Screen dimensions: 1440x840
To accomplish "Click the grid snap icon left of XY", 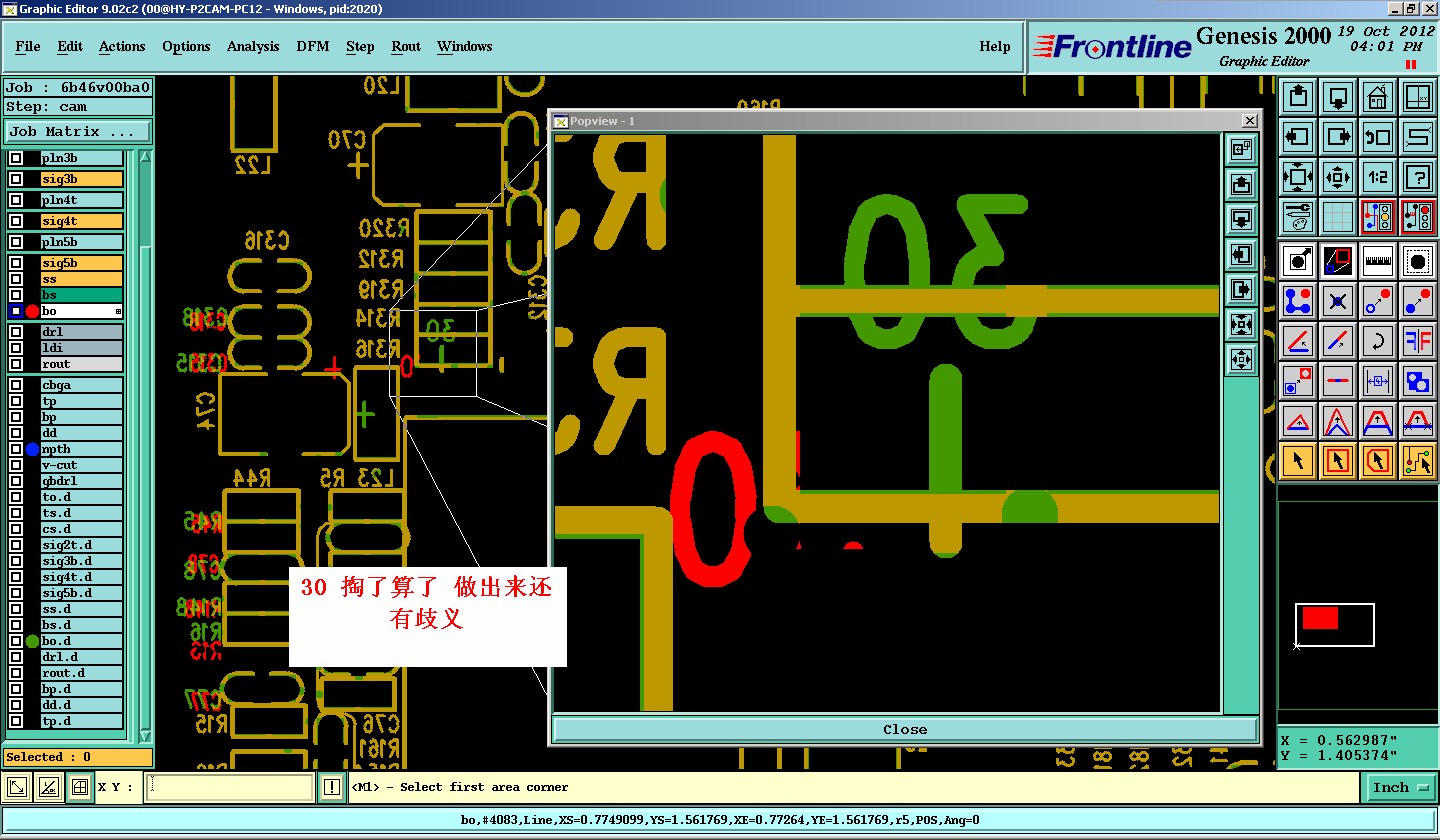I will (x=79, y=788).
